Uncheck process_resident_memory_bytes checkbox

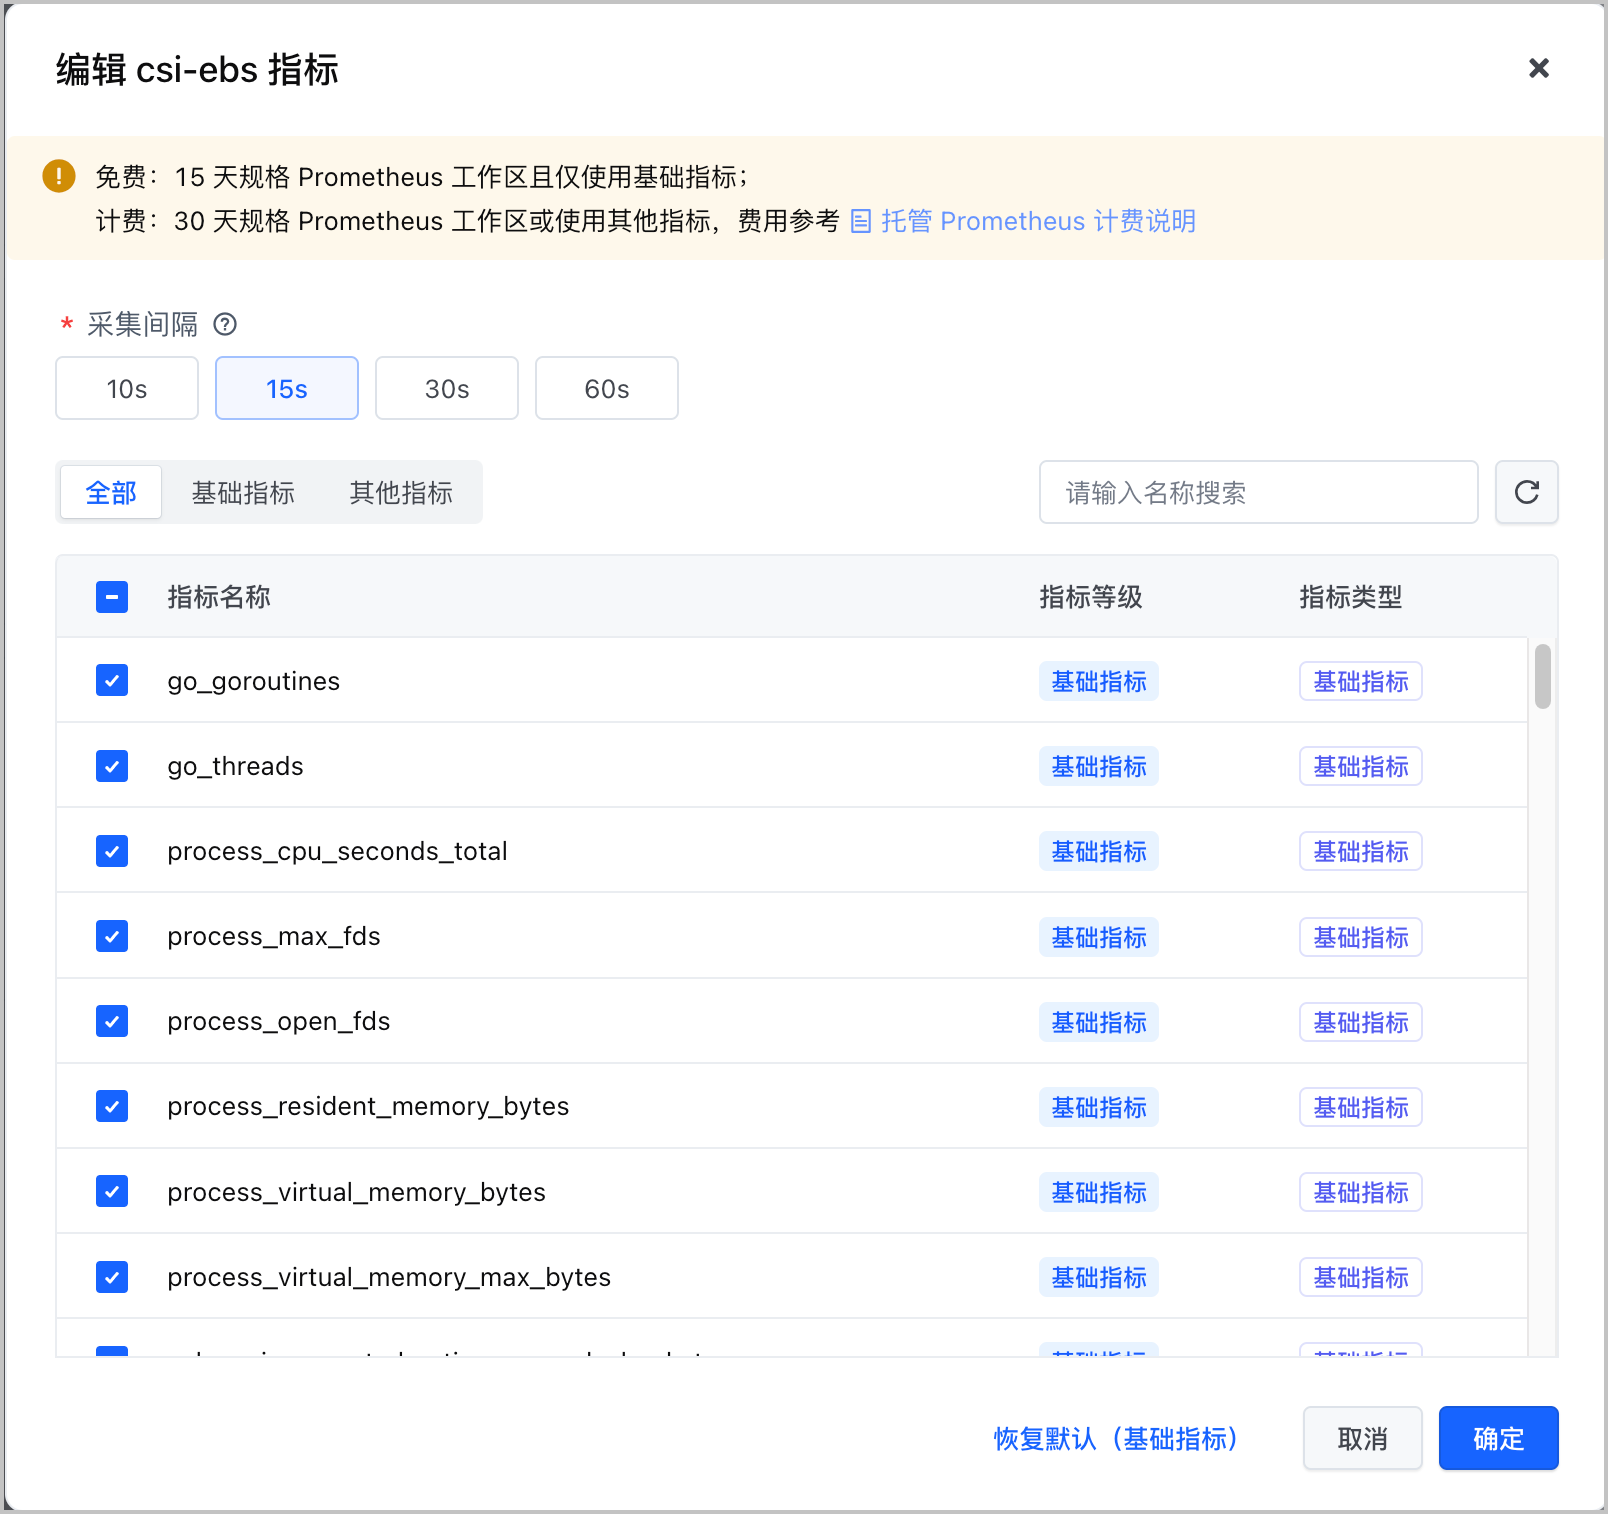click(112, 1106)
